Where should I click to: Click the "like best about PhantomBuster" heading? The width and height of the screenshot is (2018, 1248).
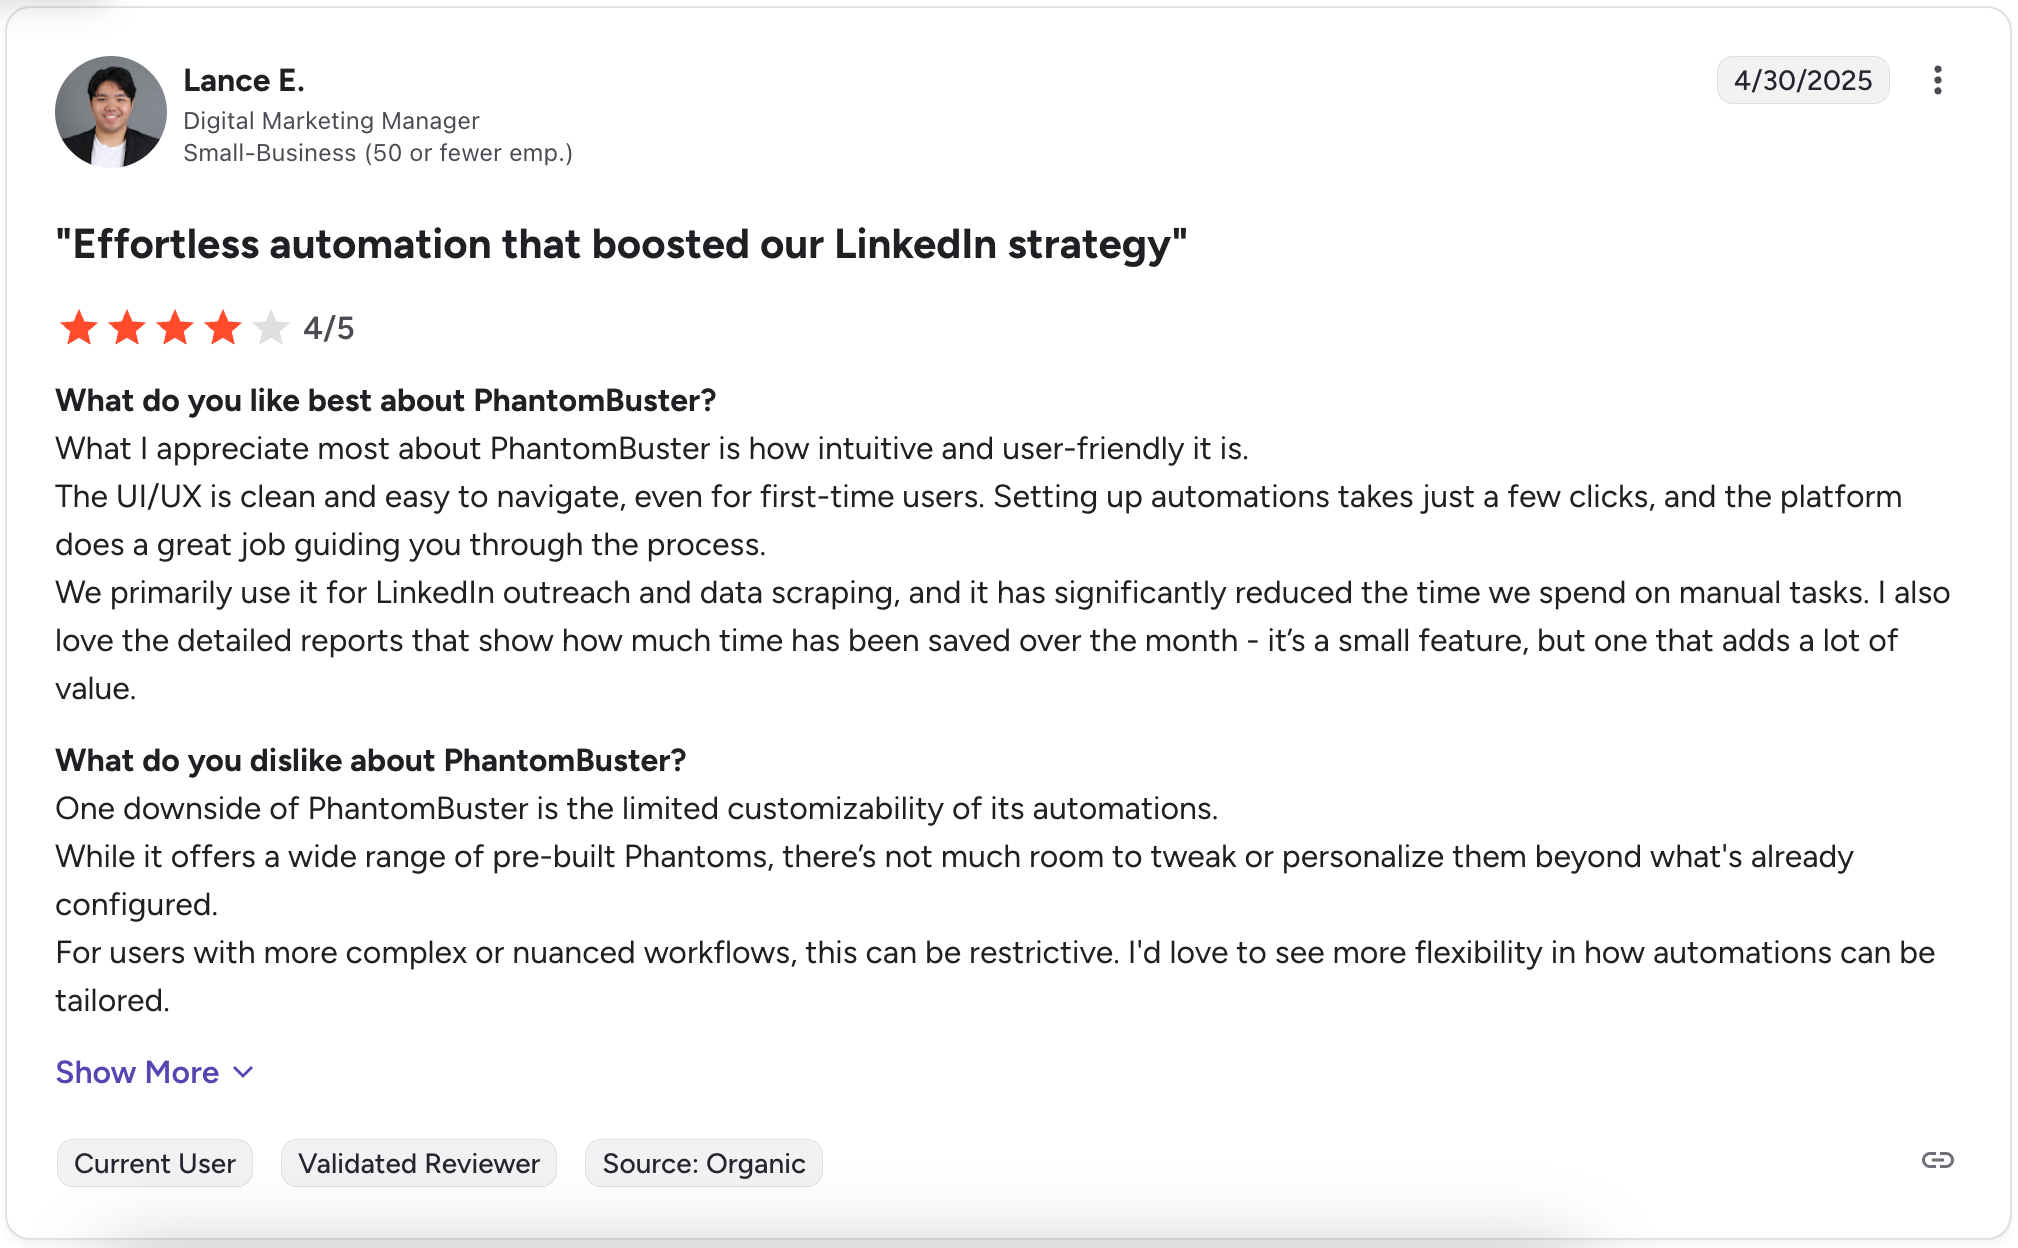pyautogui.click(x=385, y=400)
